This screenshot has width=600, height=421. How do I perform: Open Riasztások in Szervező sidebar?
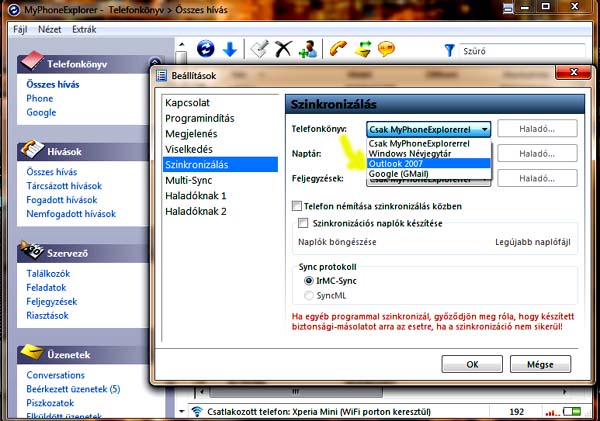[47, 315]
